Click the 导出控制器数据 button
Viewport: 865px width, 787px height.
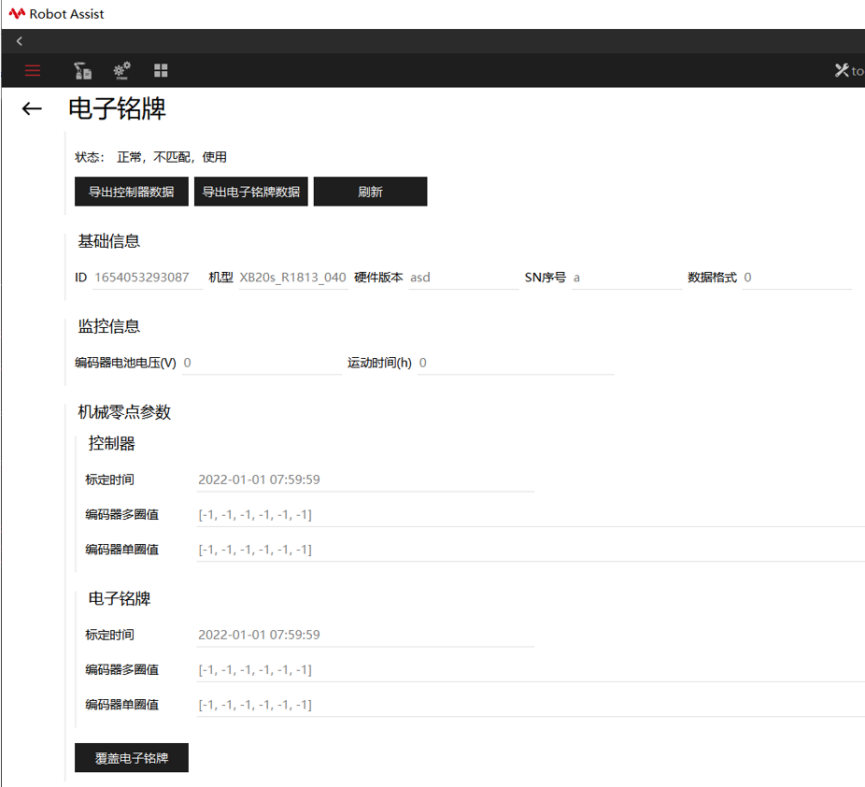(131, 191)
